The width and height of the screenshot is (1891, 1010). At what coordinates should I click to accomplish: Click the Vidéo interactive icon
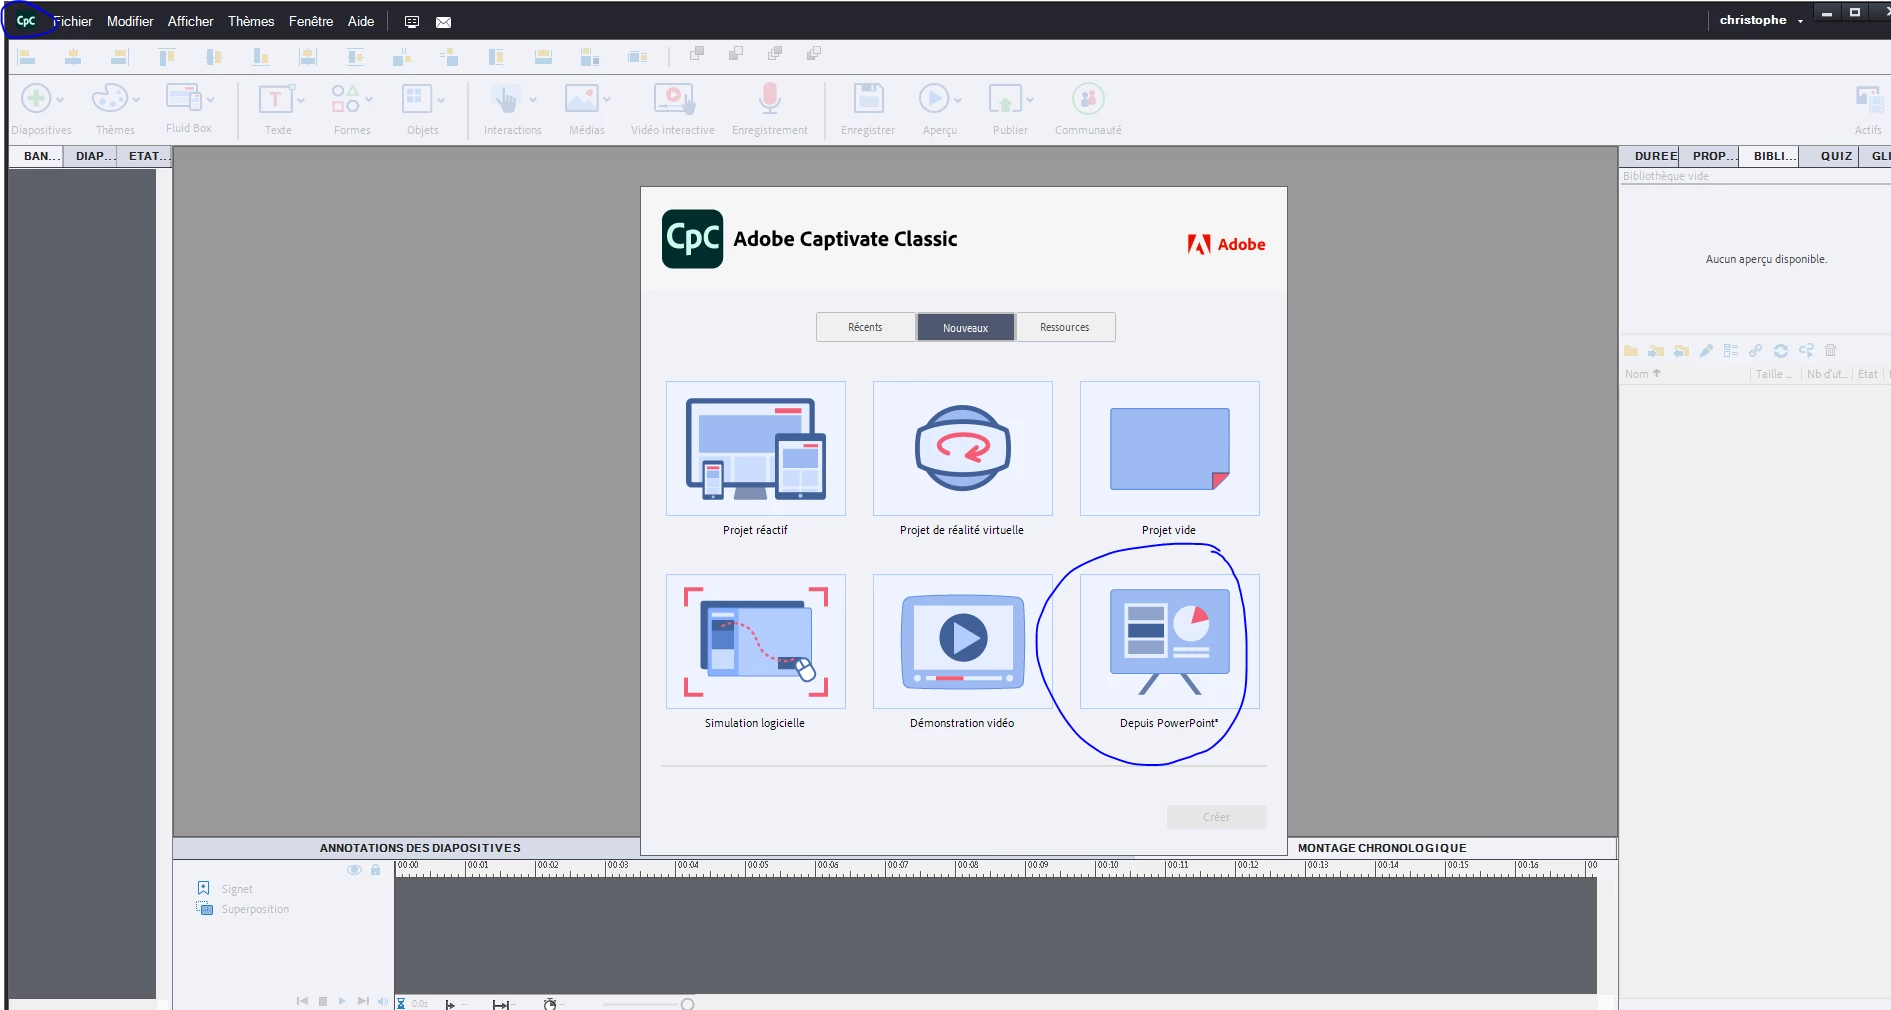(x=673, y=99)
